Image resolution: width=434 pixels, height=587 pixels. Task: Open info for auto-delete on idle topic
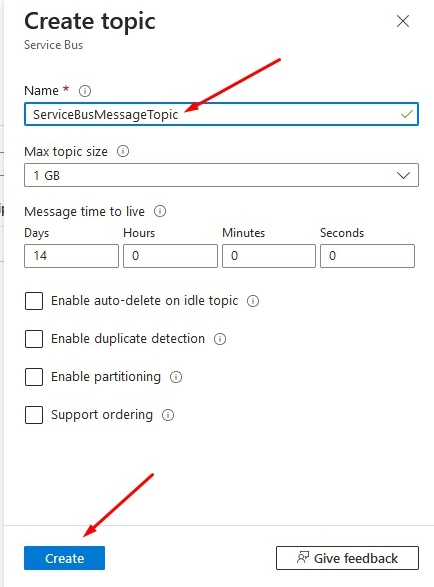click(x=253, y=301)
